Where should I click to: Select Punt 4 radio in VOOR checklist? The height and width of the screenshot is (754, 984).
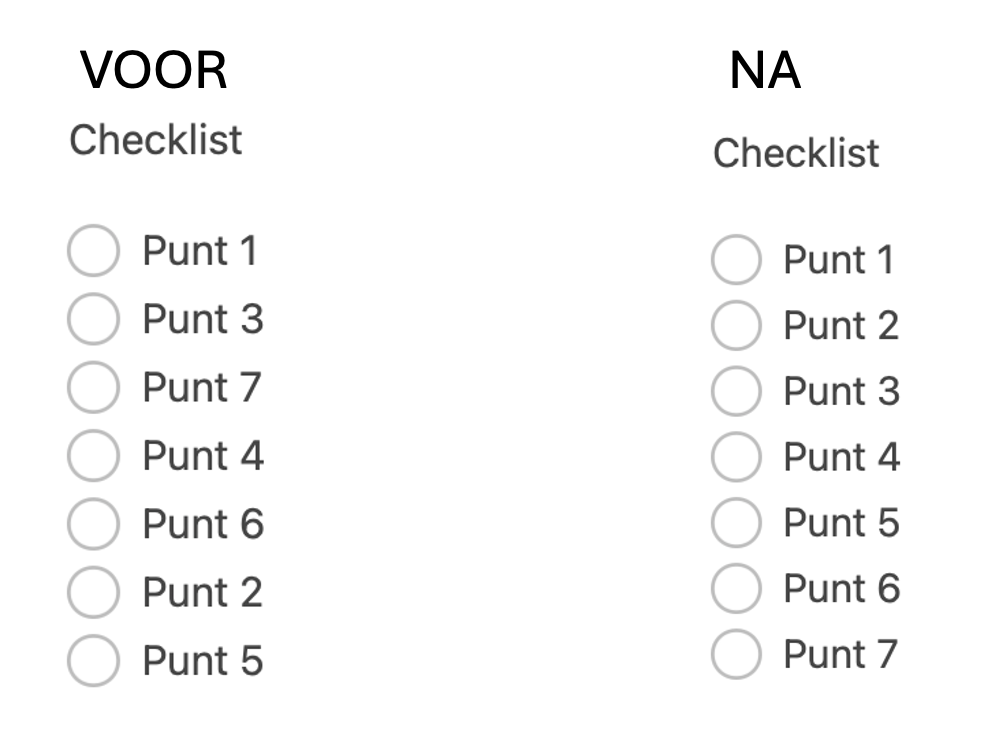[93, 456]
